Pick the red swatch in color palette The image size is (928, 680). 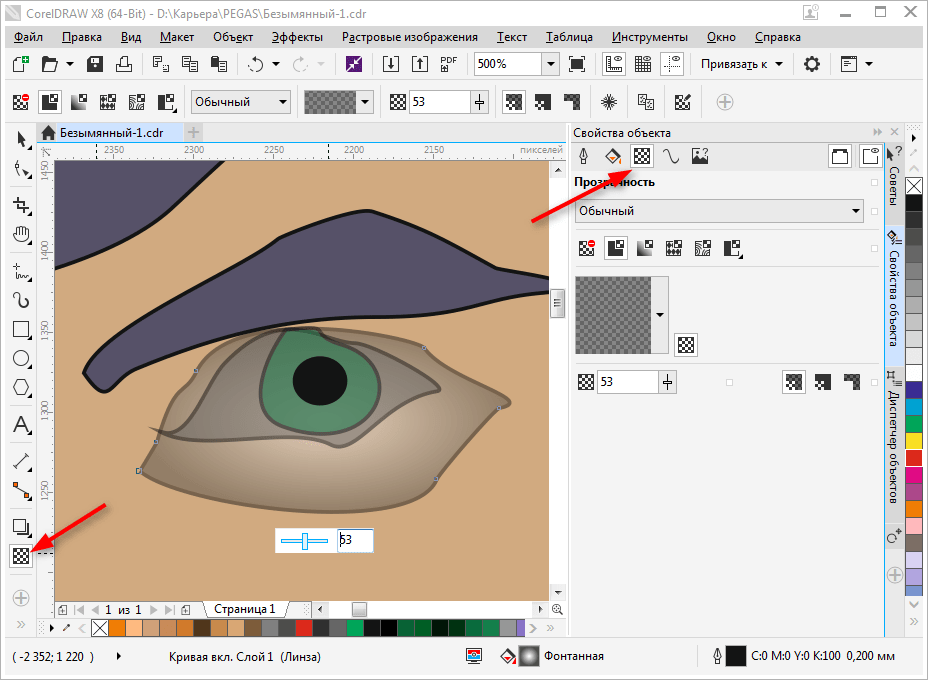click(914, 457)
